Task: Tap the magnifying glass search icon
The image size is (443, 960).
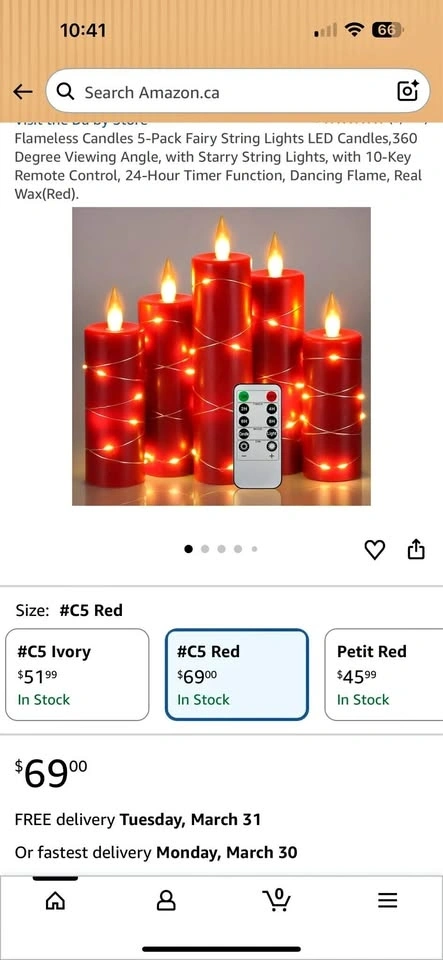Action: 65,92
